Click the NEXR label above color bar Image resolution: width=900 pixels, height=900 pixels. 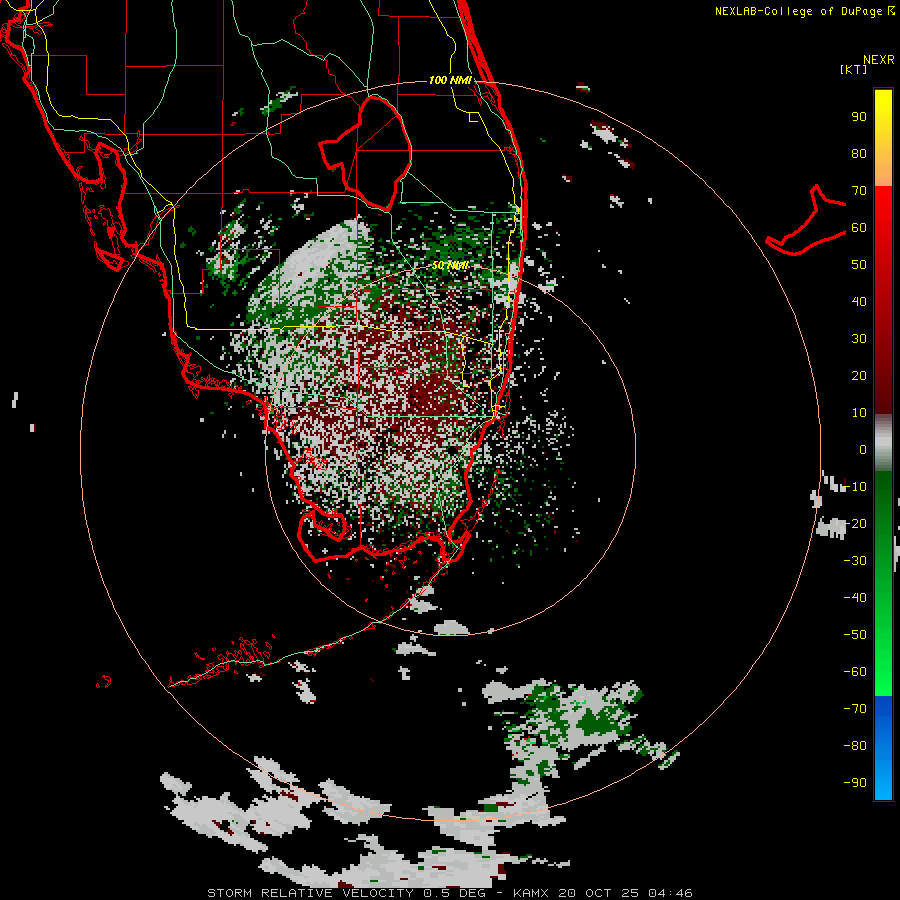click(x=878, y=60)
